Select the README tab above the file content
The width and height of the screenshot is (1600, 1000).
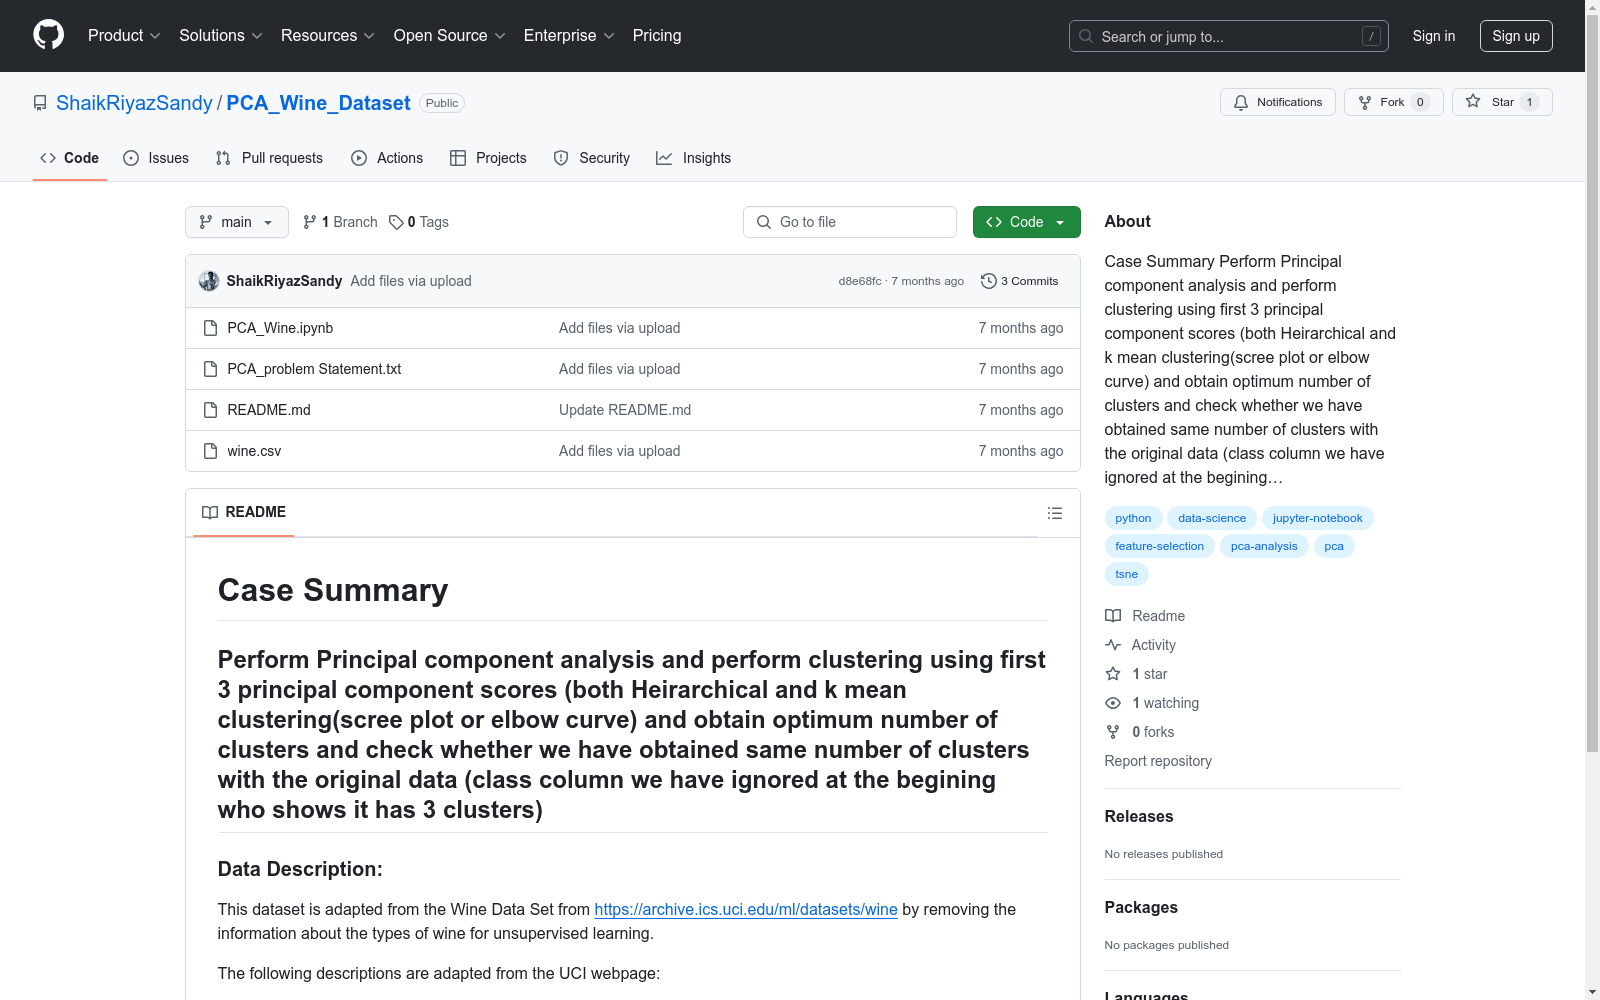coord(244,512)
